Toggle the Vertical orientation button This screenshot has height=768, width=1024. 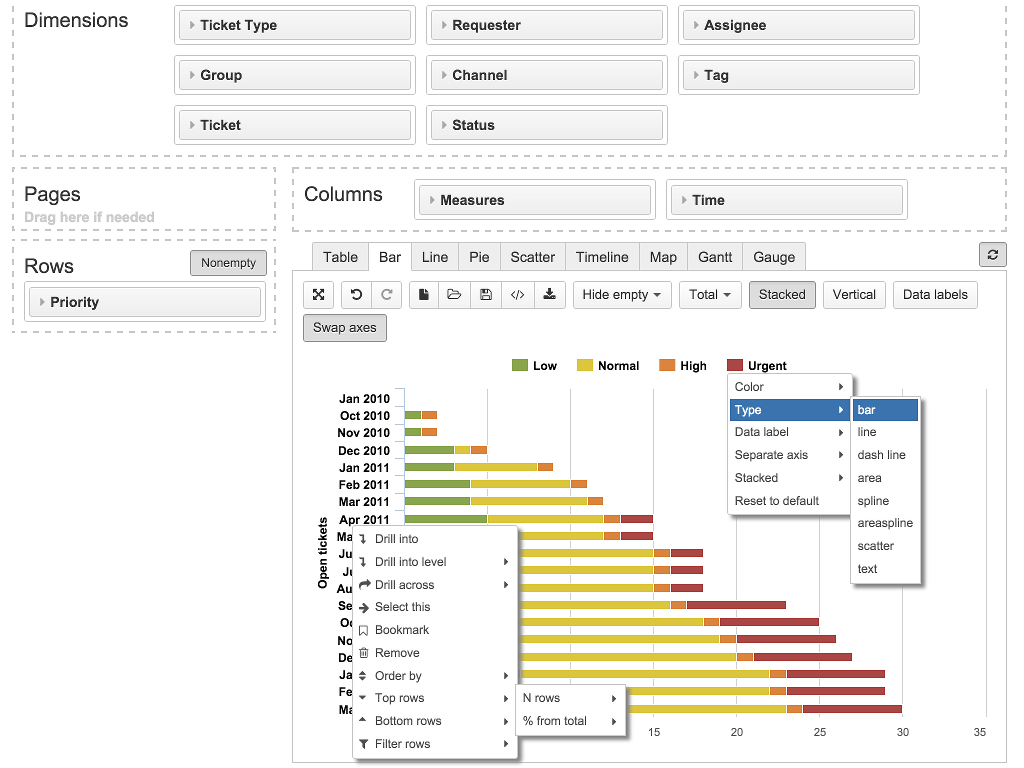tap(854, 295)
